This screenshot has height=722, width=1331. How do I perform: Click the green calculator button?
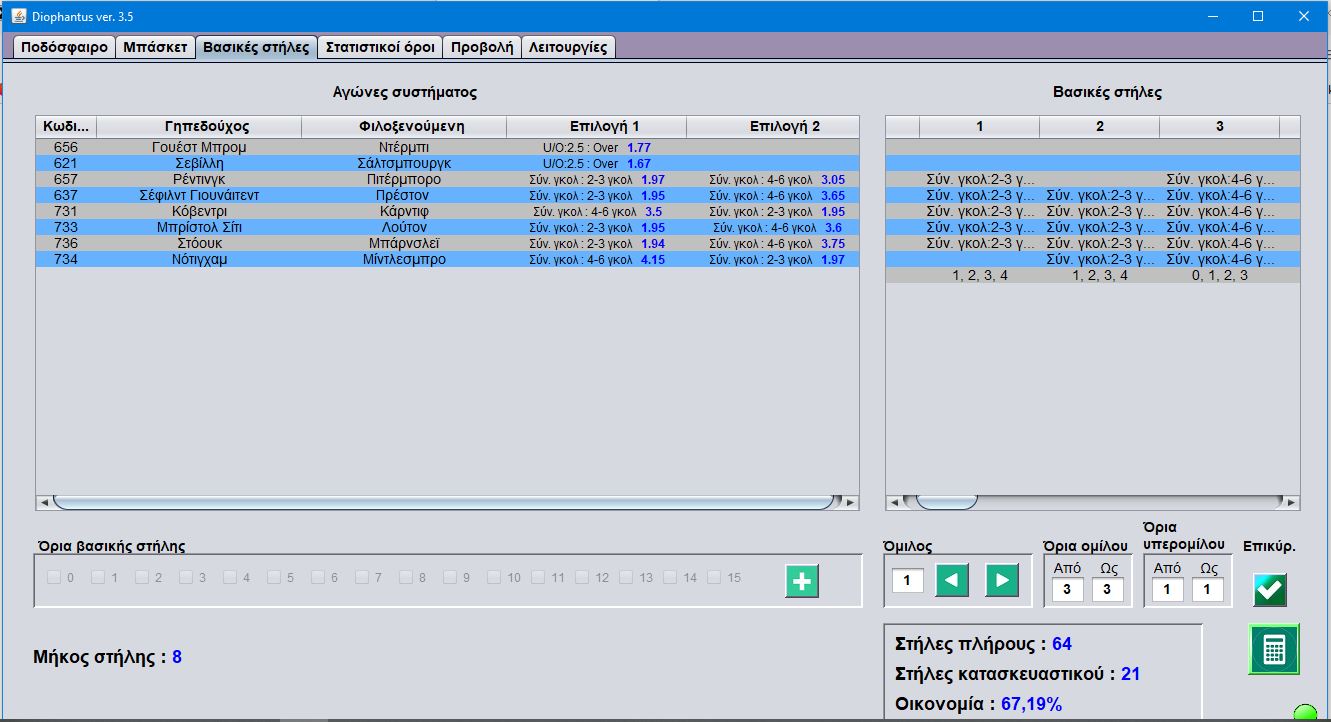pos(1274,649)
